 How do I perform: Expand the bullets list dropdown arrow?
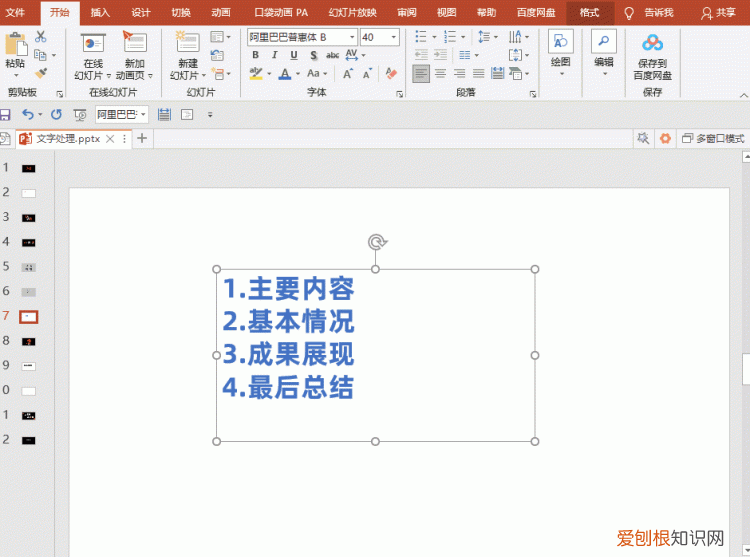coord(434,37)
